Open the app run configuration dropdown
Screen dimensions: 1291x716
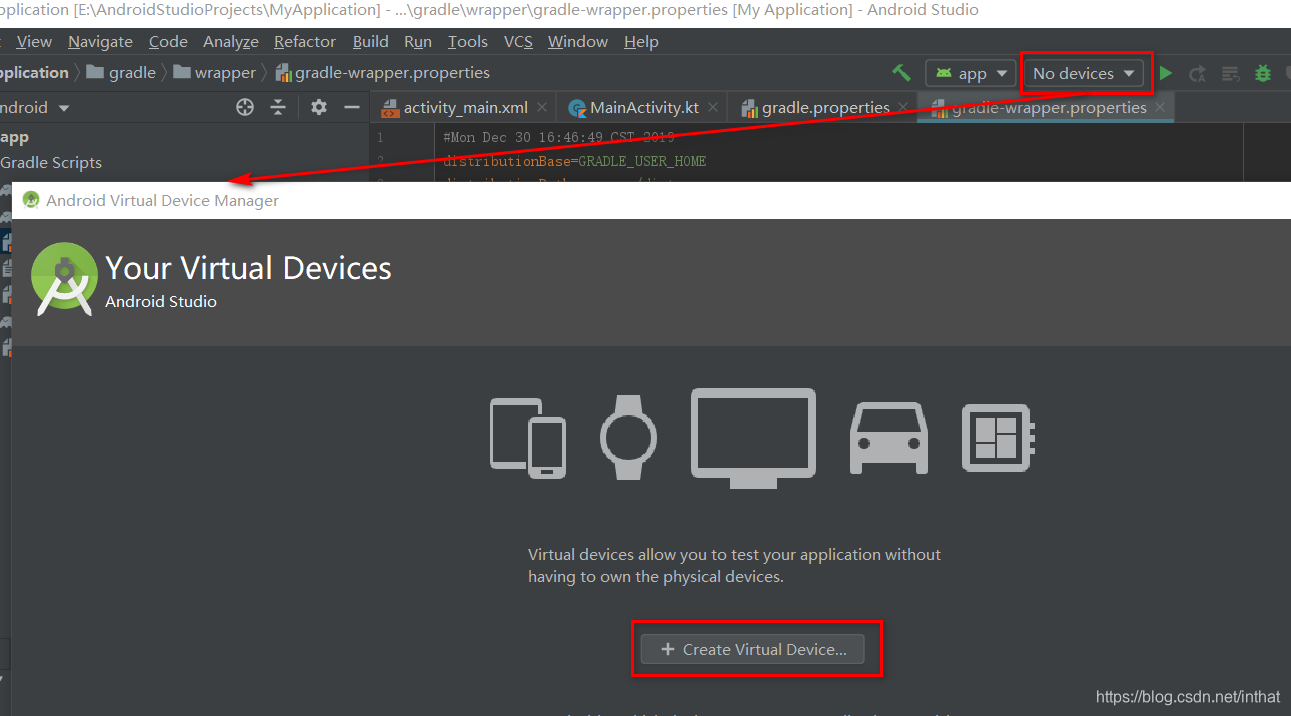point(971,73)
